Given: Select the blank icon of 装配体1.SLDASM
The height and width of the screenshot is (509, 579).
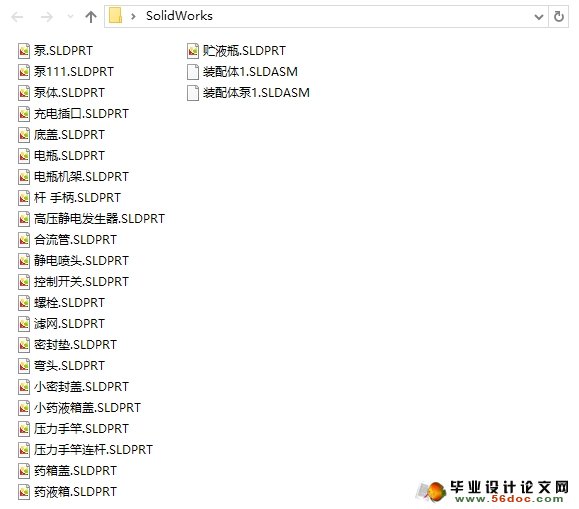Looking at the screenshot, I should [193, 72].
